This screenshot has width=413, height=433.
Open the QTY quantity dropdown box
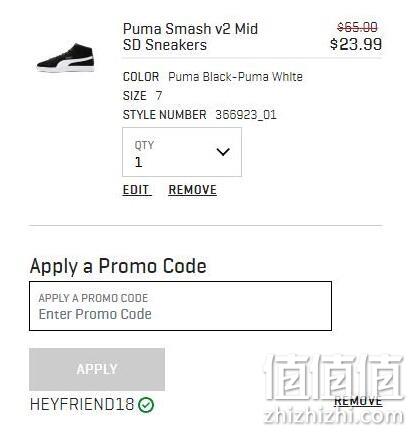click(182, 152)
